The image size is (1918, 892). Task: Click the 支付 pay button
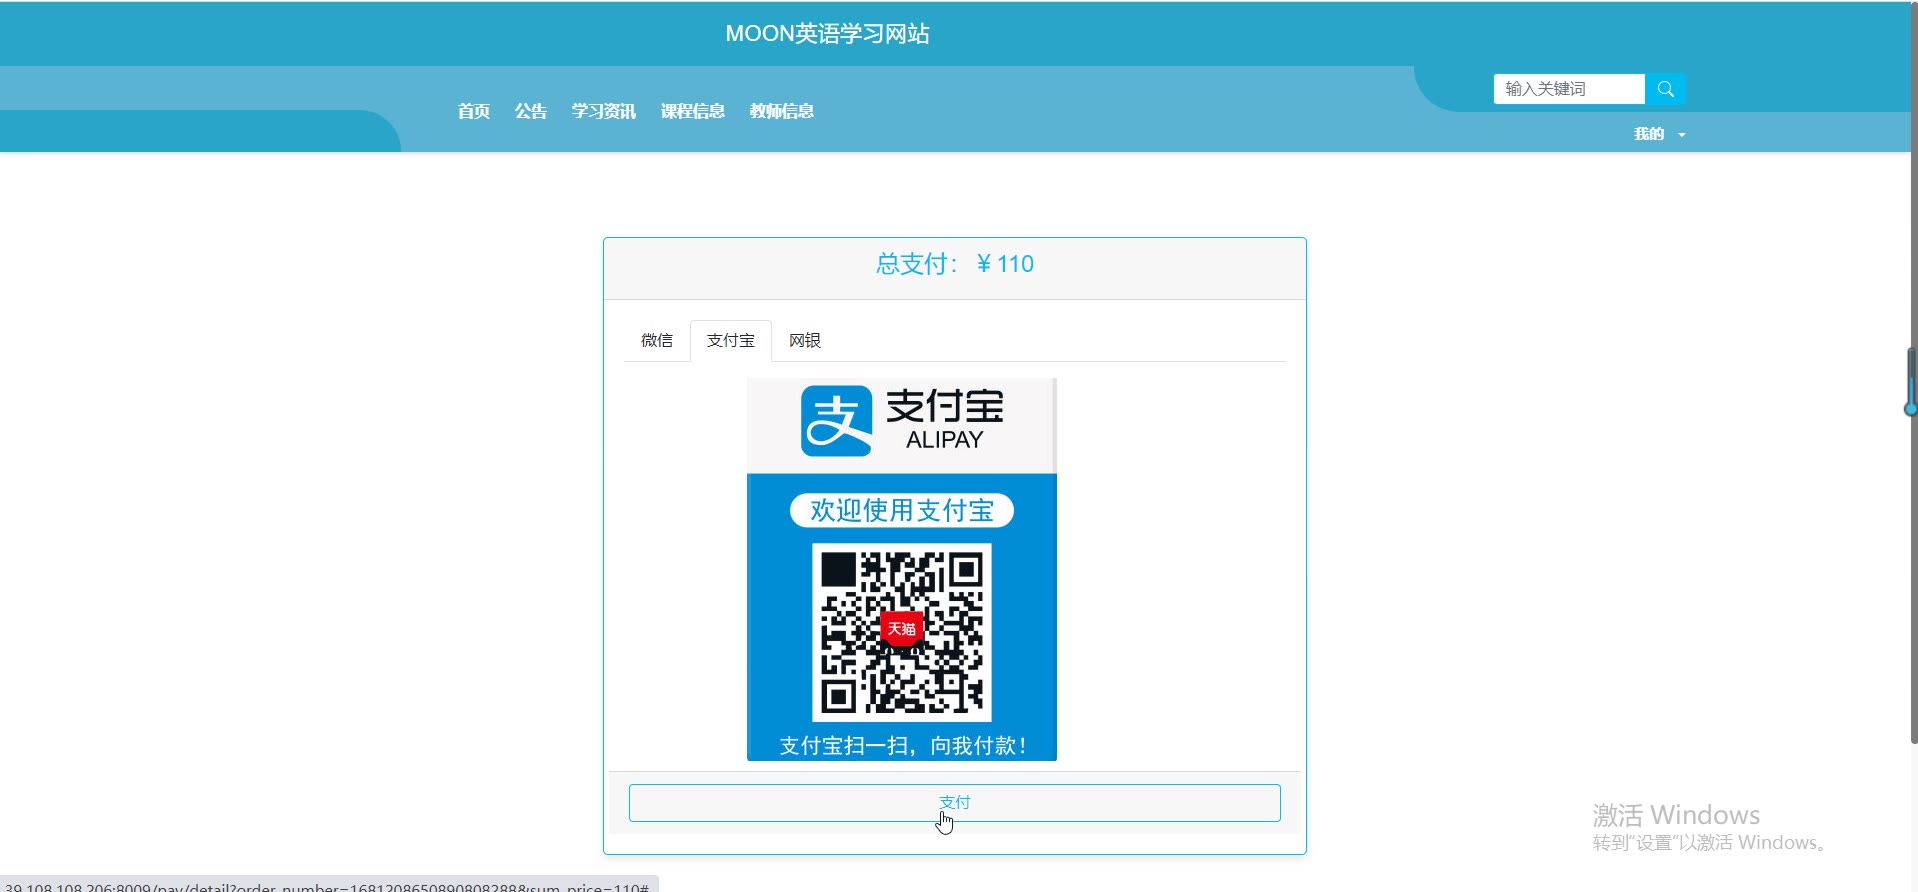coord(955,803)
